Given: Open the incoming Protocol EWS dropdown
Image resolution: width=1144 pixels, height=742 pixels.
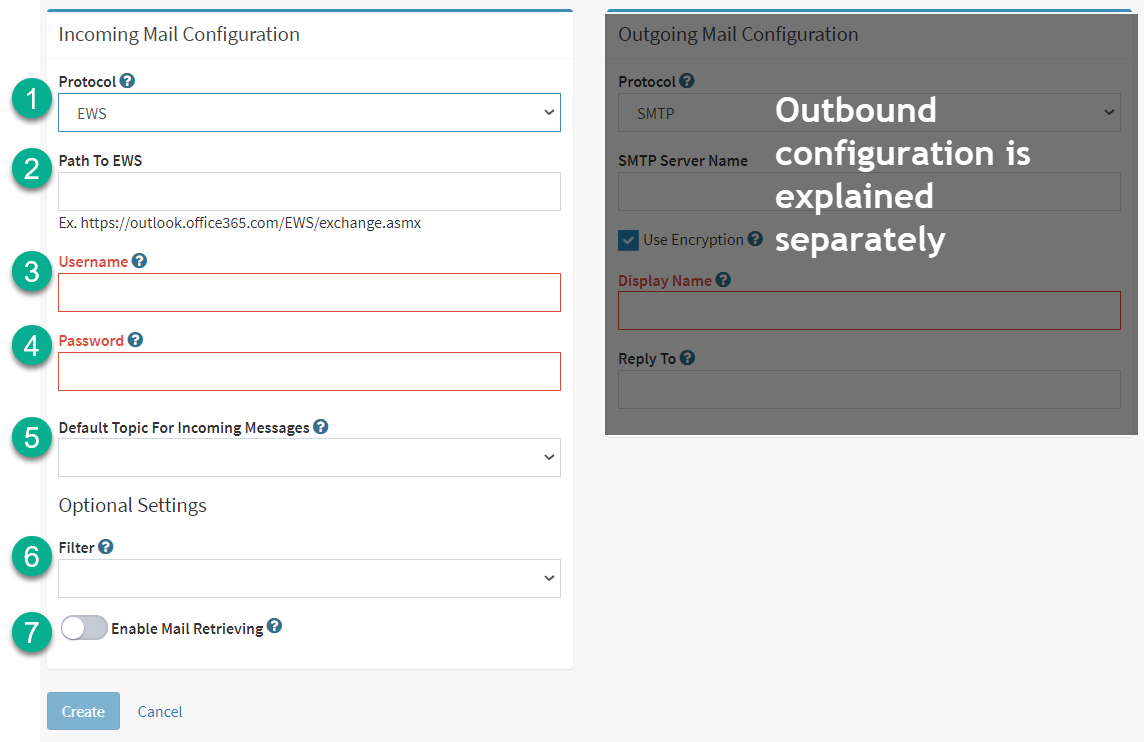Looking at the screenshot, I should [309, 112].
